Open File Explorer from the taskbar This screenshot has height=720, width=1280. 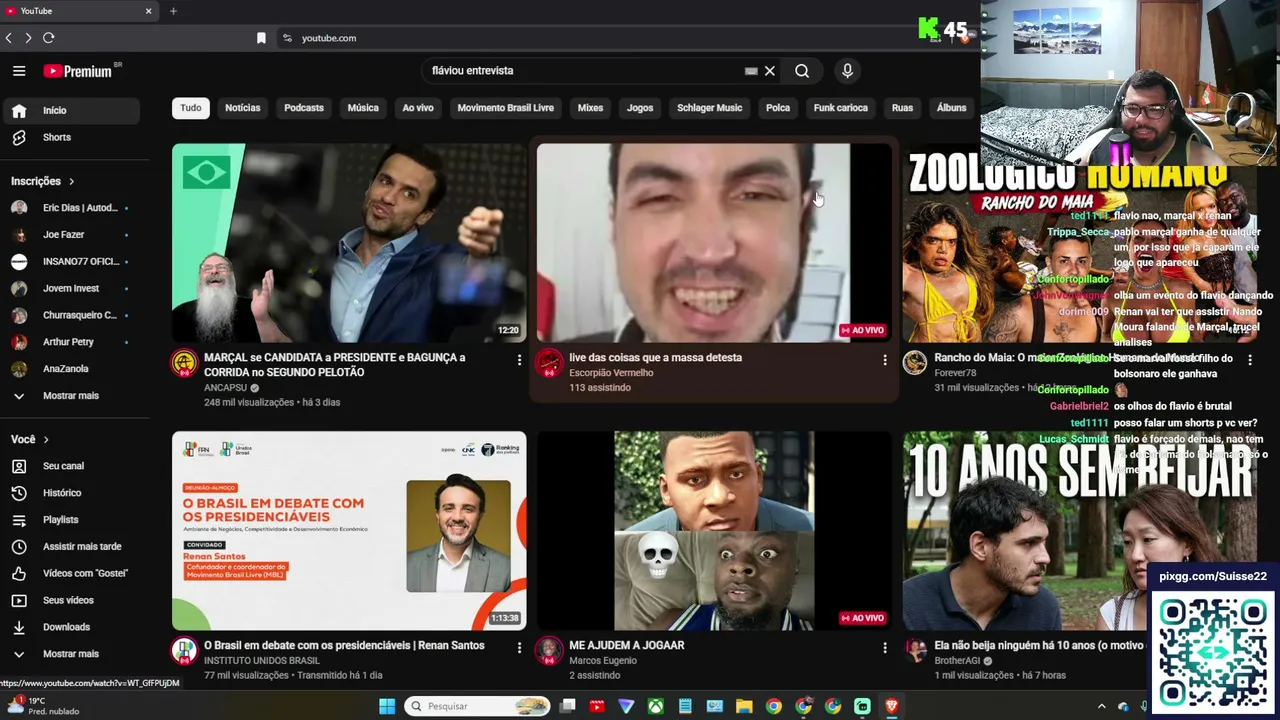[x=744, y=706]
